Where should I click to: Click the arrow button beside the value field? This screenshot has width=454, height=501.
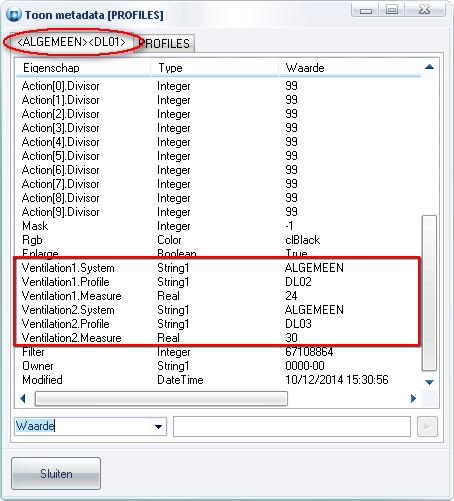coord(427,426)
